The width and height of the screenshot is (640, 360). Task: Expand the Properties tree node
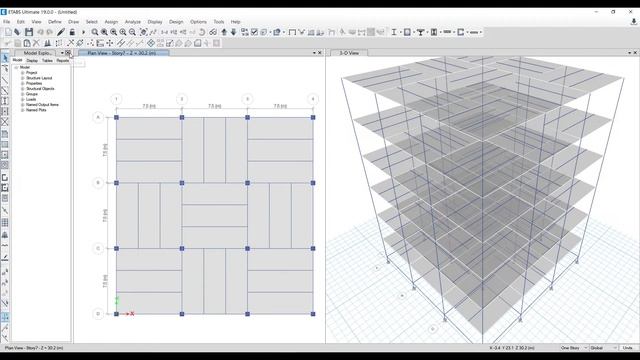(23, 83)
